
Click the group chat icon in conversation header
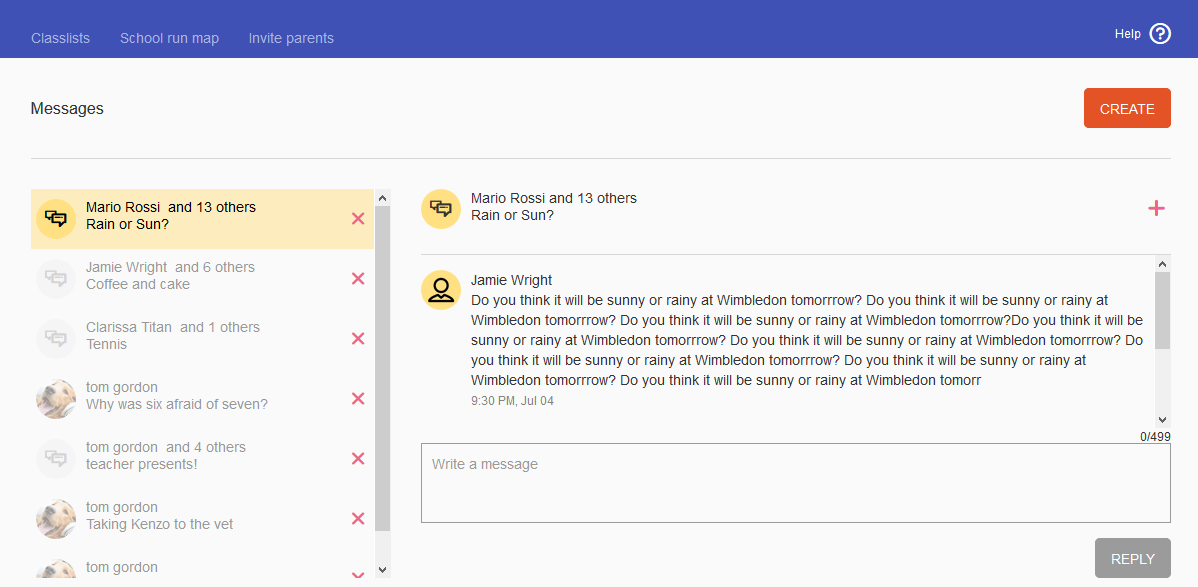coord(441,209)
